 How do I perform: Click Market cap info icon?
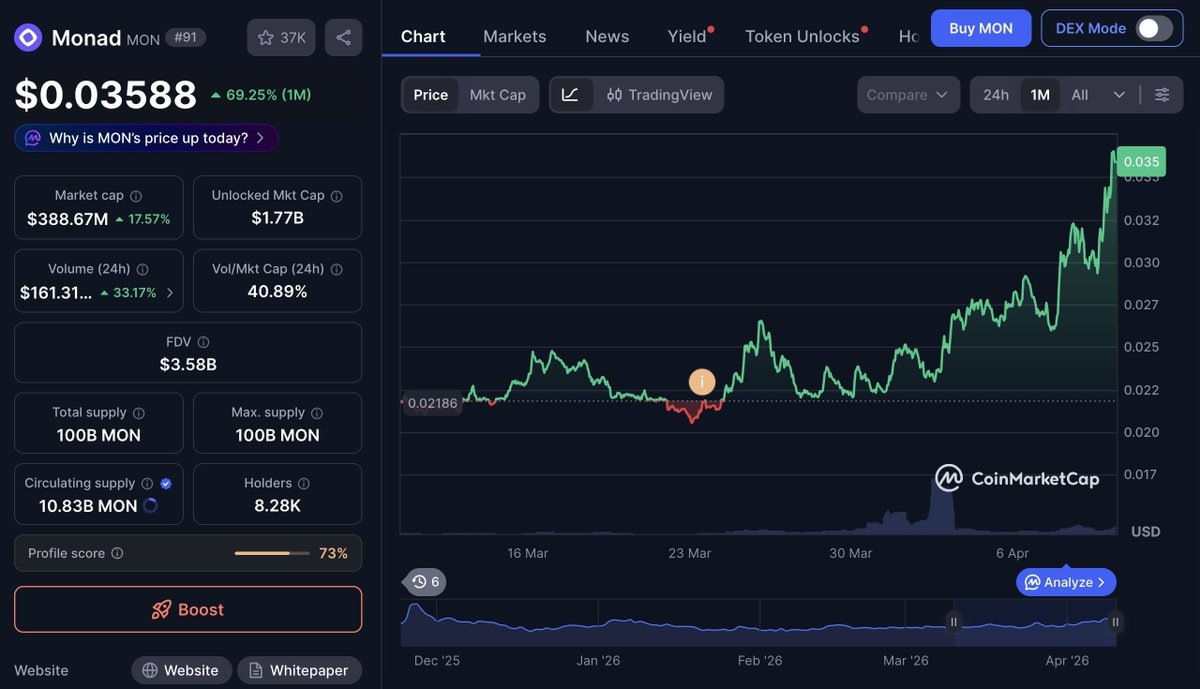136,196
